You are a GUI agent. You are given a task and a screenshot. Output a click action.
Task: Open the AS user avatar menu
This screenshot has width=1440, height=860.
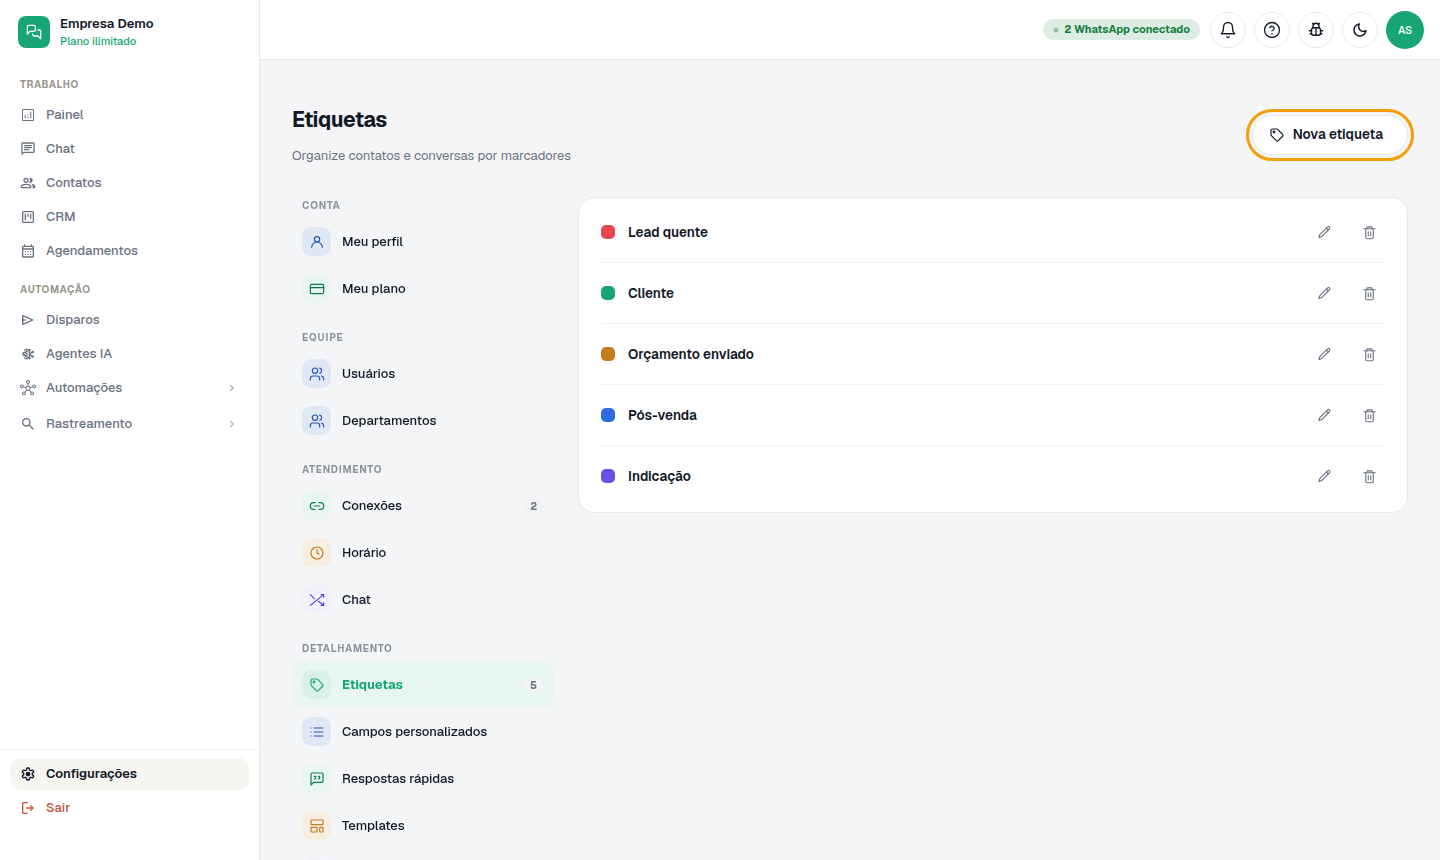[x=1405, y=30]
